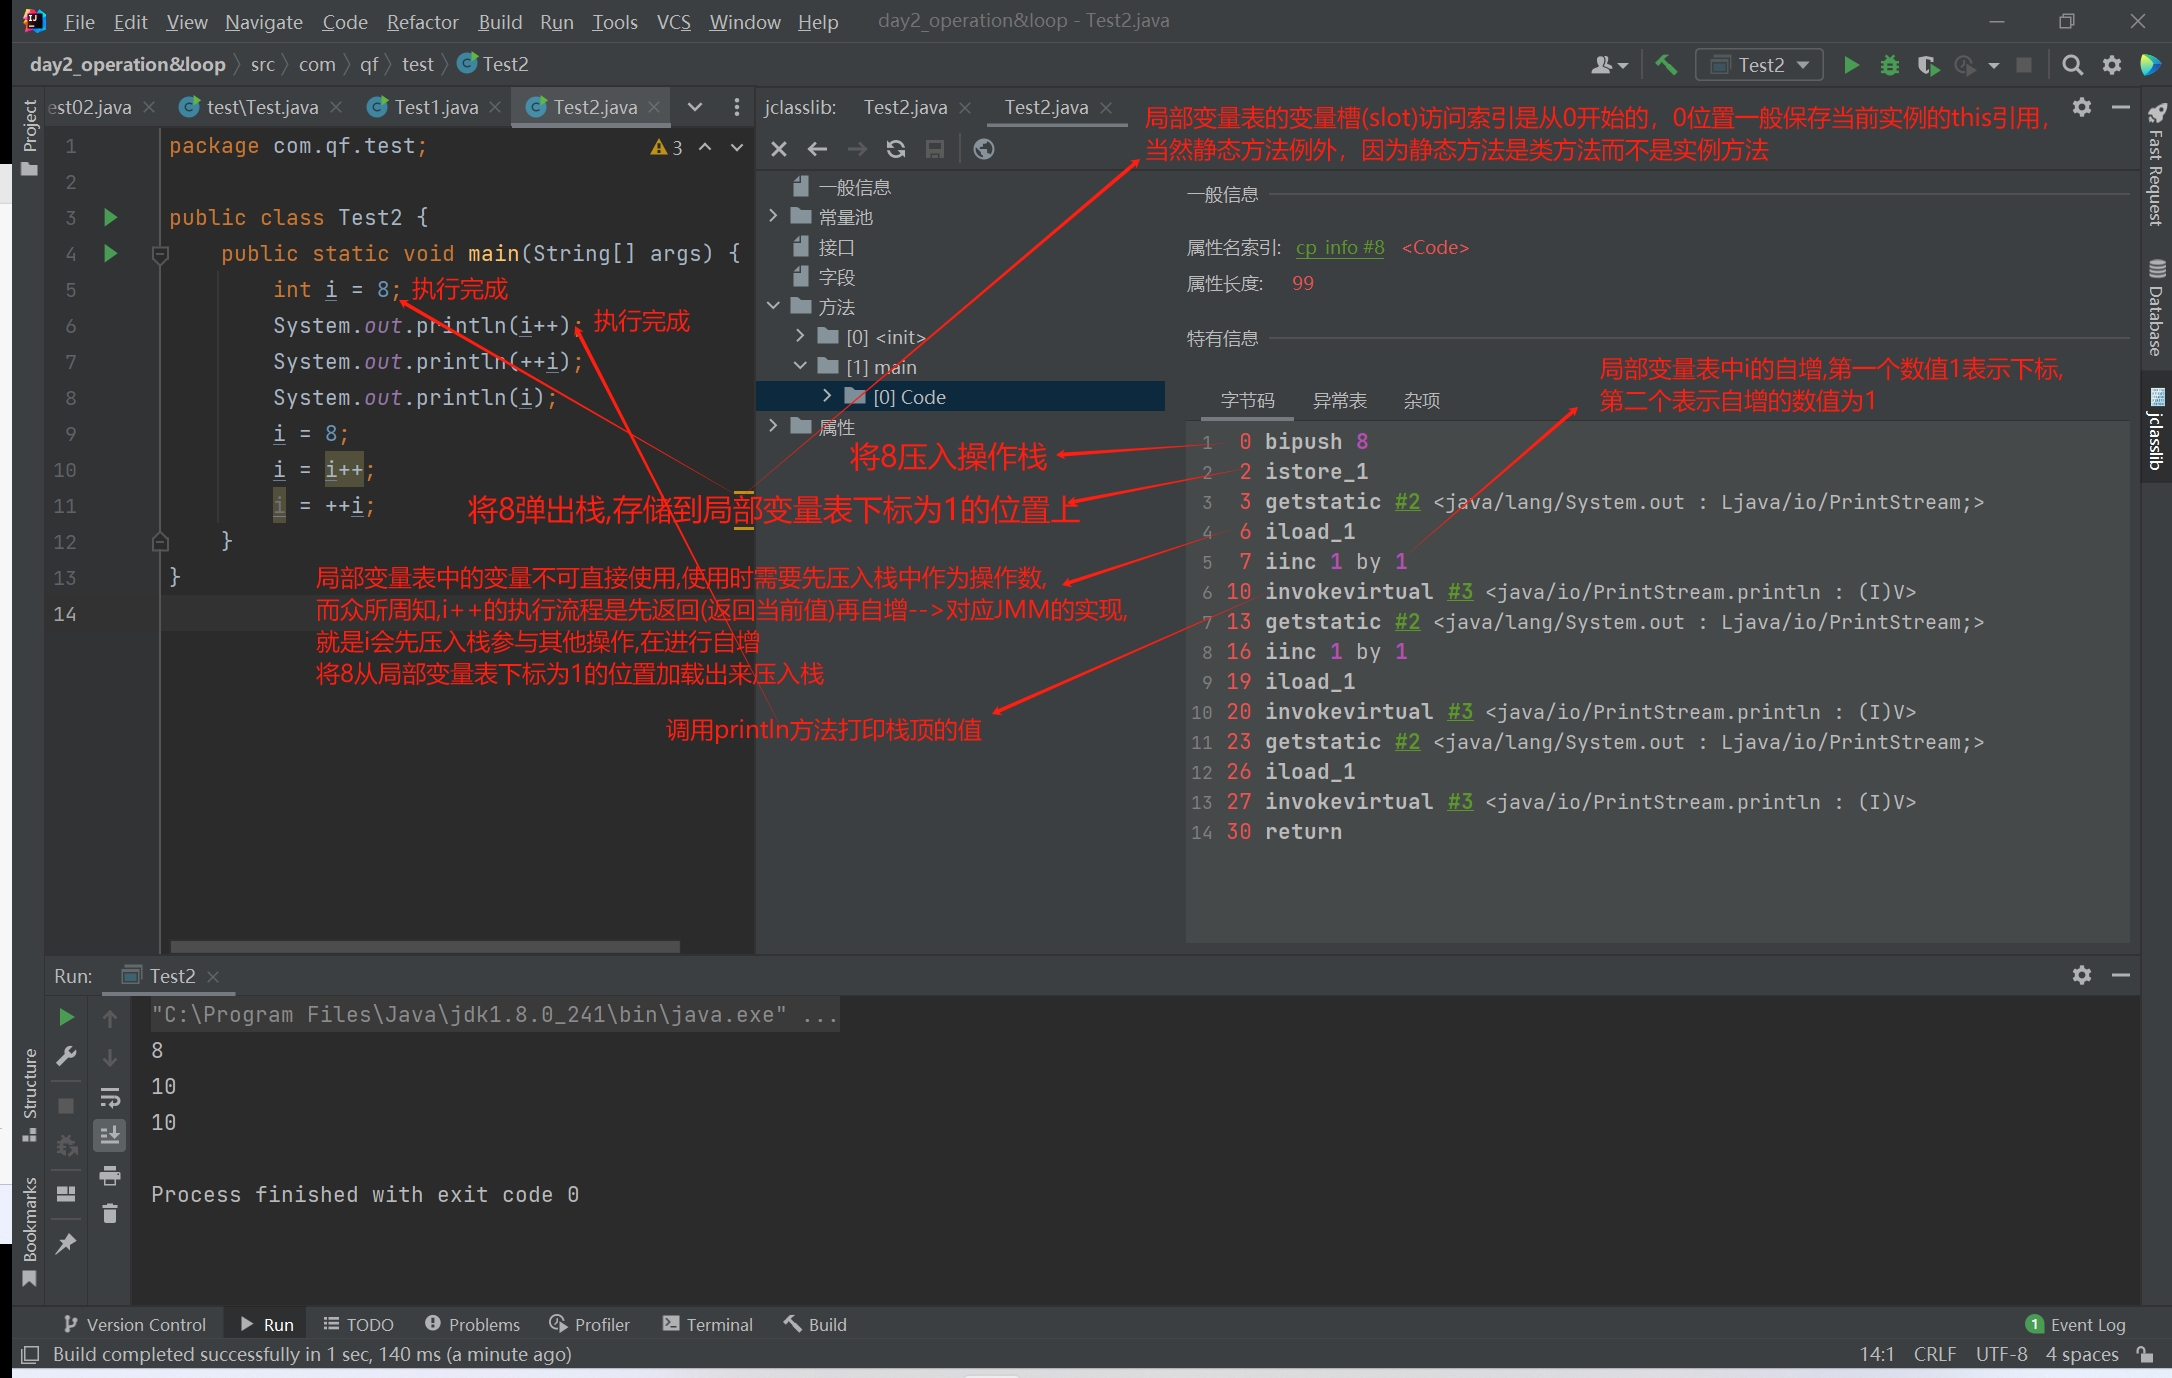Select the 一般信息 tree item
This screenshot has width=2172, height=1378.
(853, 187)
